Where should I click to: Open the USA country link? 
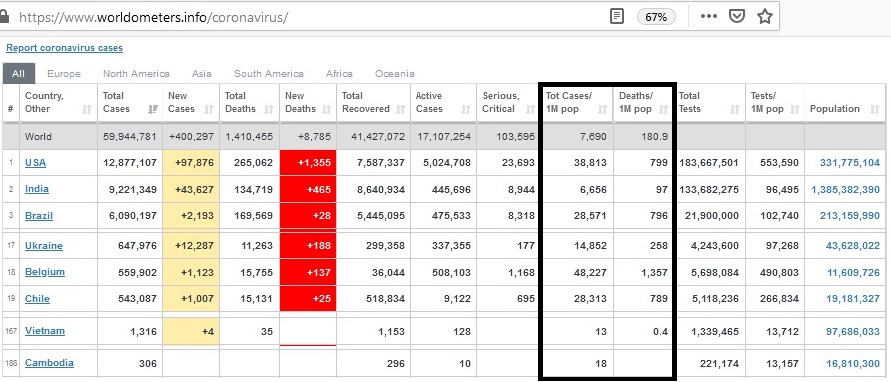pos(35,163)
